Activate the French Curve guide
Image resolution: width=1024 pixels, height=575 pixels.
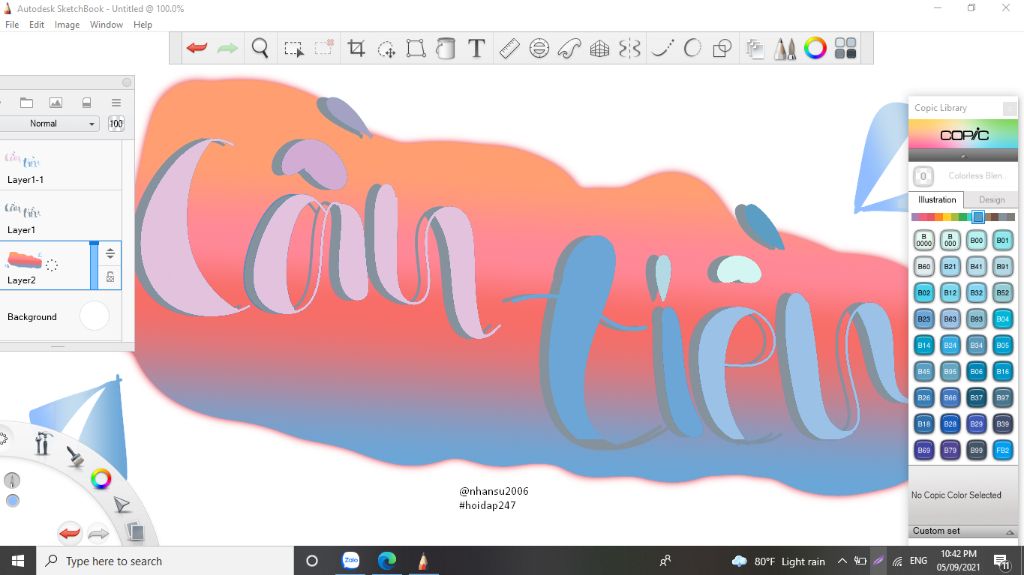(x=569, y=48)
